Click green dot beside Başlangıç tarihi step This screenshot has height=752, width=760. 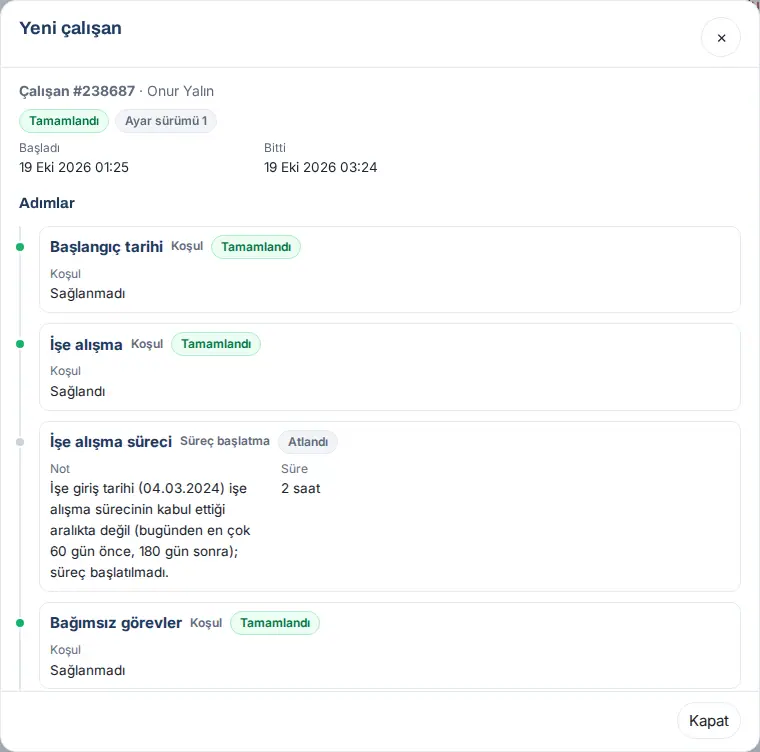point(20,247)
